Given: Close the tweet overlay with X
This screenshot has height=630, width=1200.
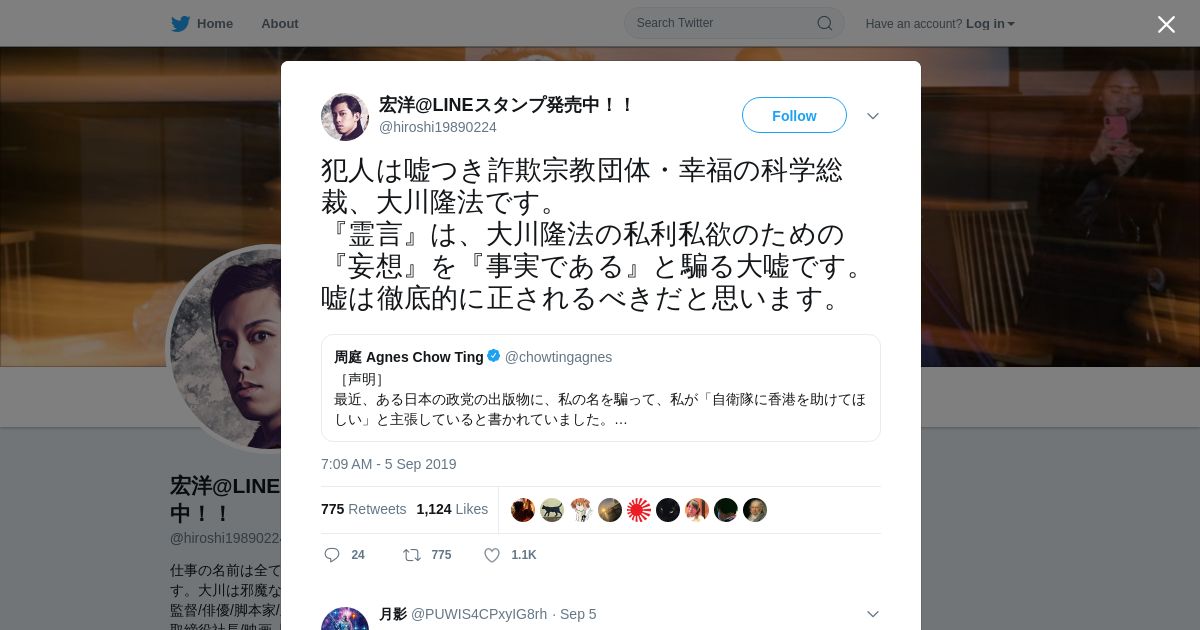Looking at the screenshot, I should 1166,24.
